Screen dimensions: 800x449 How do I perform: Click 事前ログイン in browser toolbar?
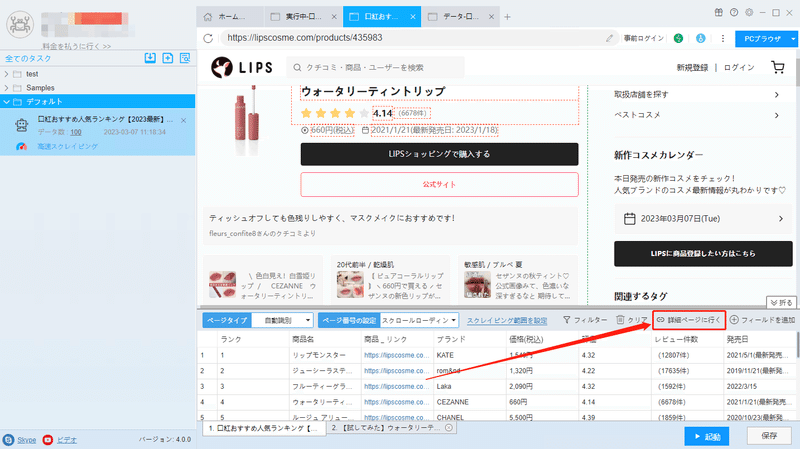pos(644,38)
